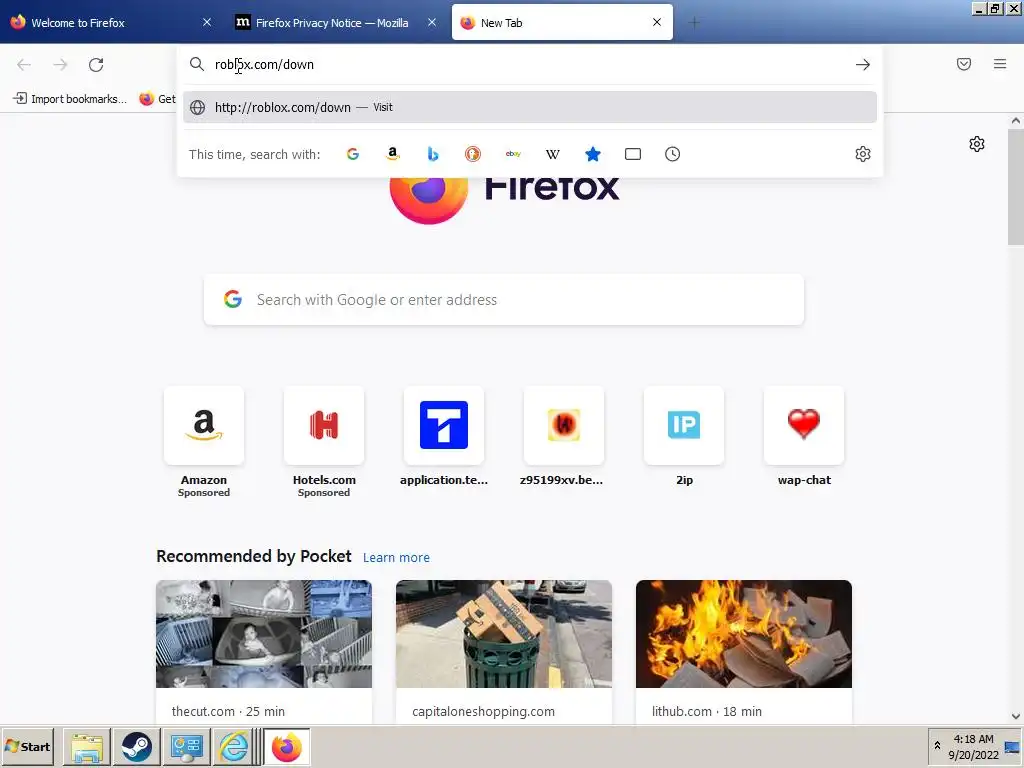
Task: Click Import bookmarks toolbar button
Action: pyautogui.click(x=70, y=99)
